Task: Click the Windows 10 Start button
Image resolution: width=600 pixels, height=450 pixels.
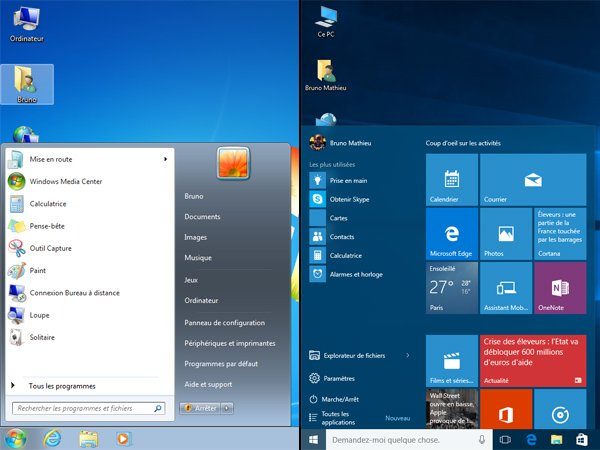Action: tap(313, 440)
